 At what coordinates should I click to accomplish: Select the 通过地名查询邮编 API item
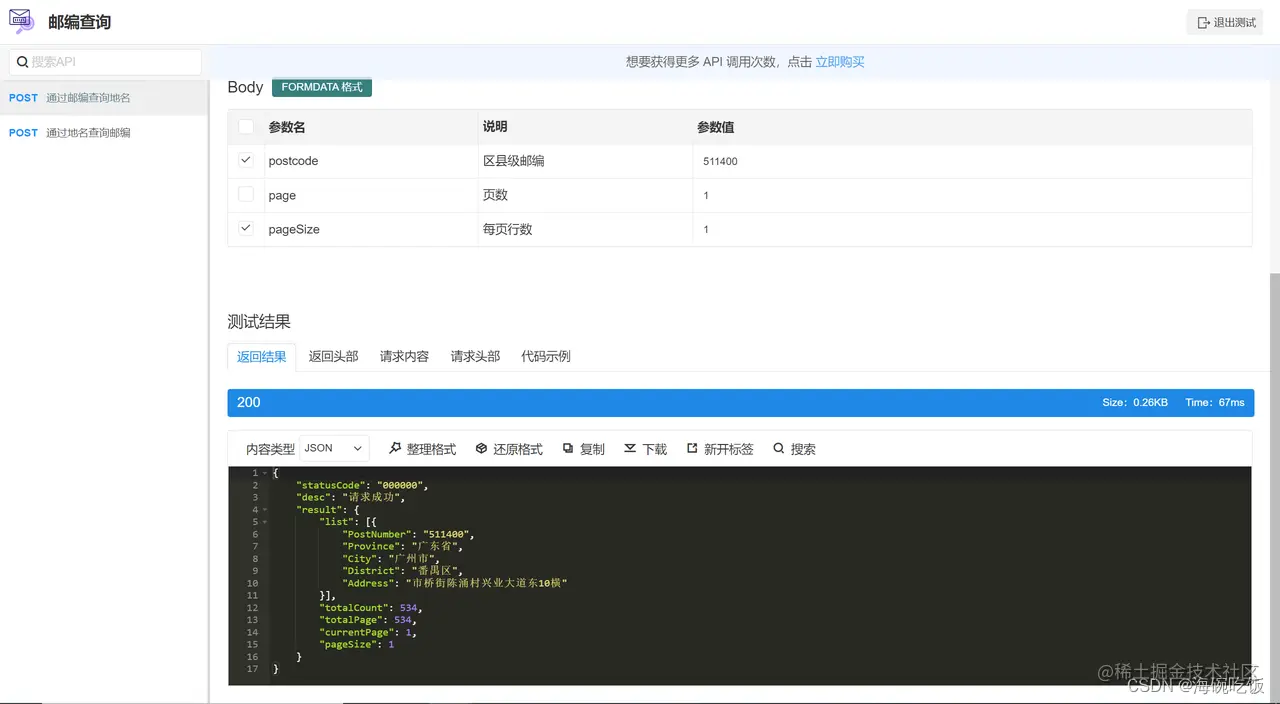(104, 132)
